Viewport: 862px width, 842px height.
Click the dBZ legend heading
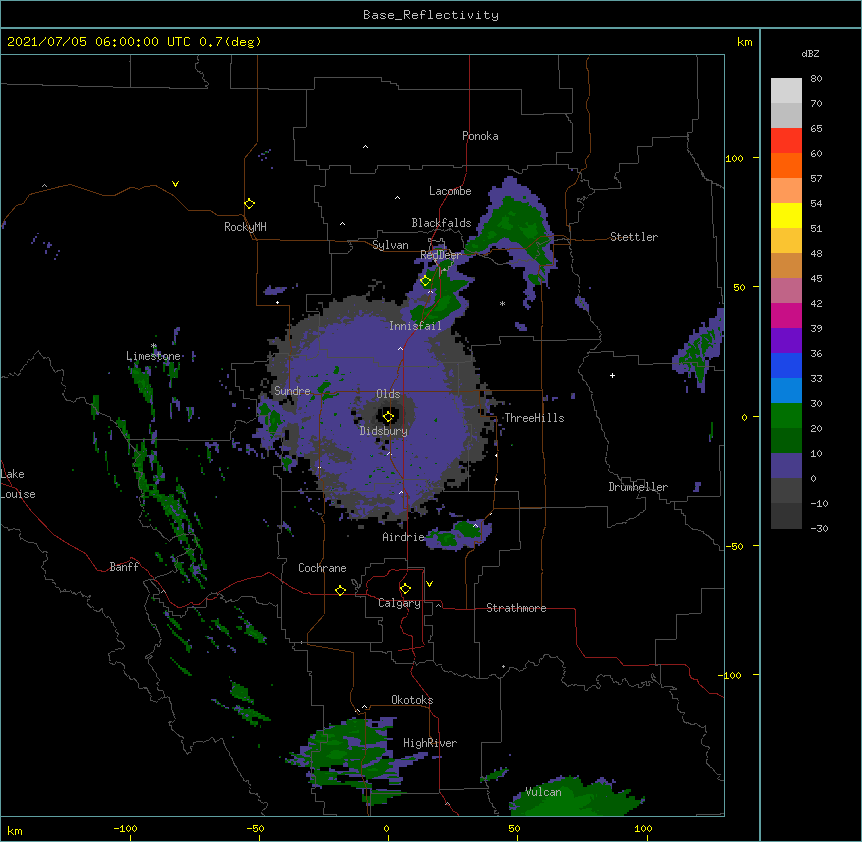pyautogui.click(x=810, y=53)
